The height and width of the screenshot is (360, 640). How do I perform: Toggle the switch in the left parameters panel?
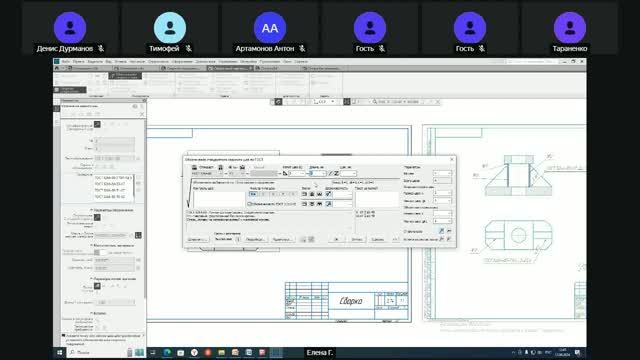(100, 253)
